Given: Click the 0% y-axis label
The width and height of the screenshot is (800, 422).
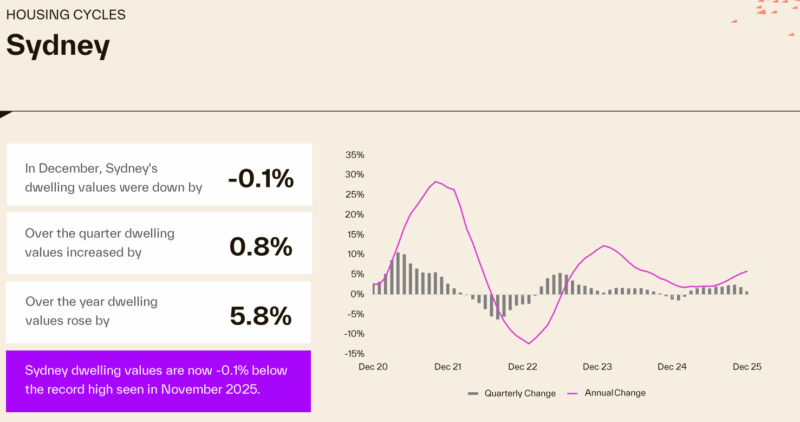Looking at the screenshot, I should coord(356,294).
